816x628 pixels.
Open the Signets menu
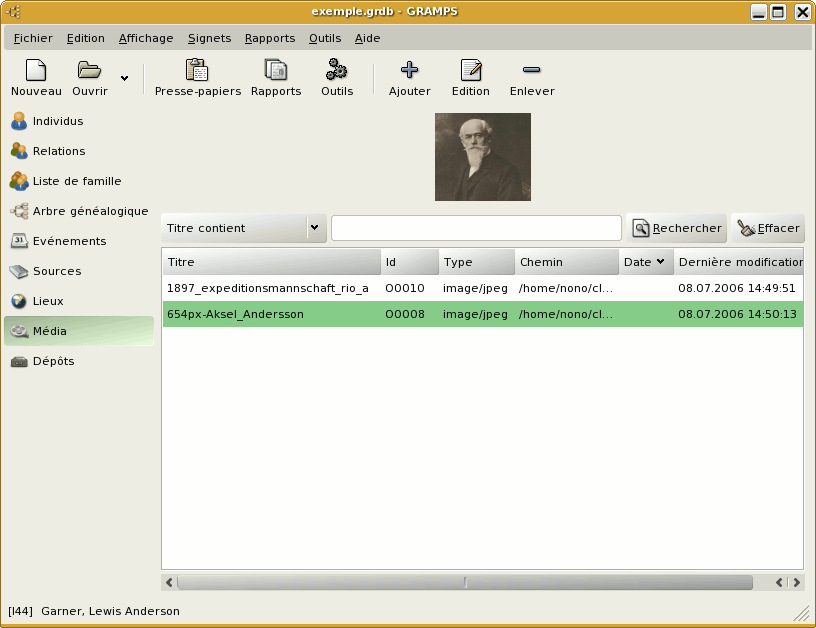click(209, 38)
